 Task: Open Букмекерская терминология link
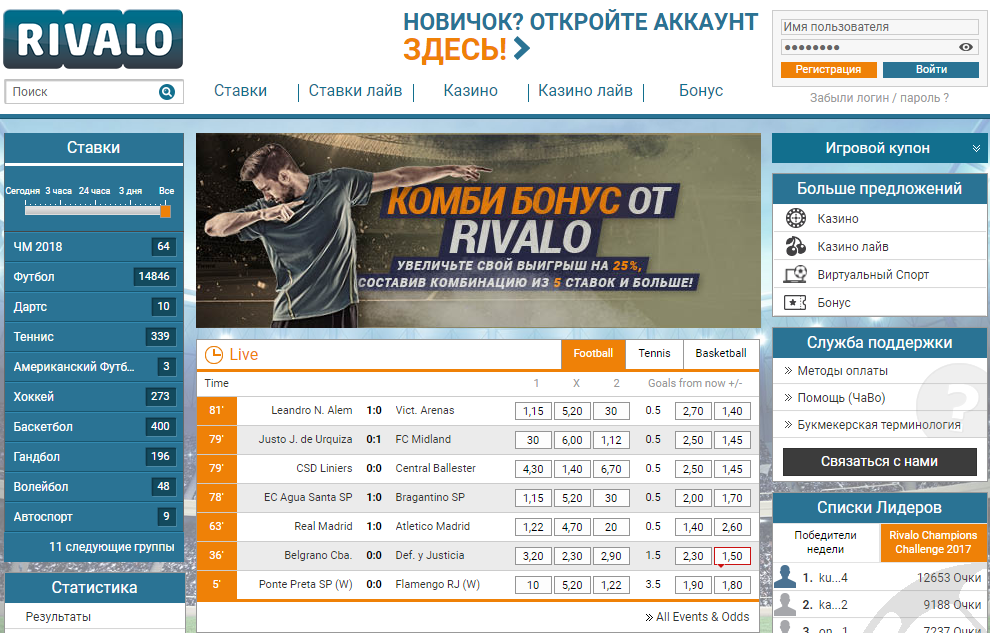pos(879,425)
